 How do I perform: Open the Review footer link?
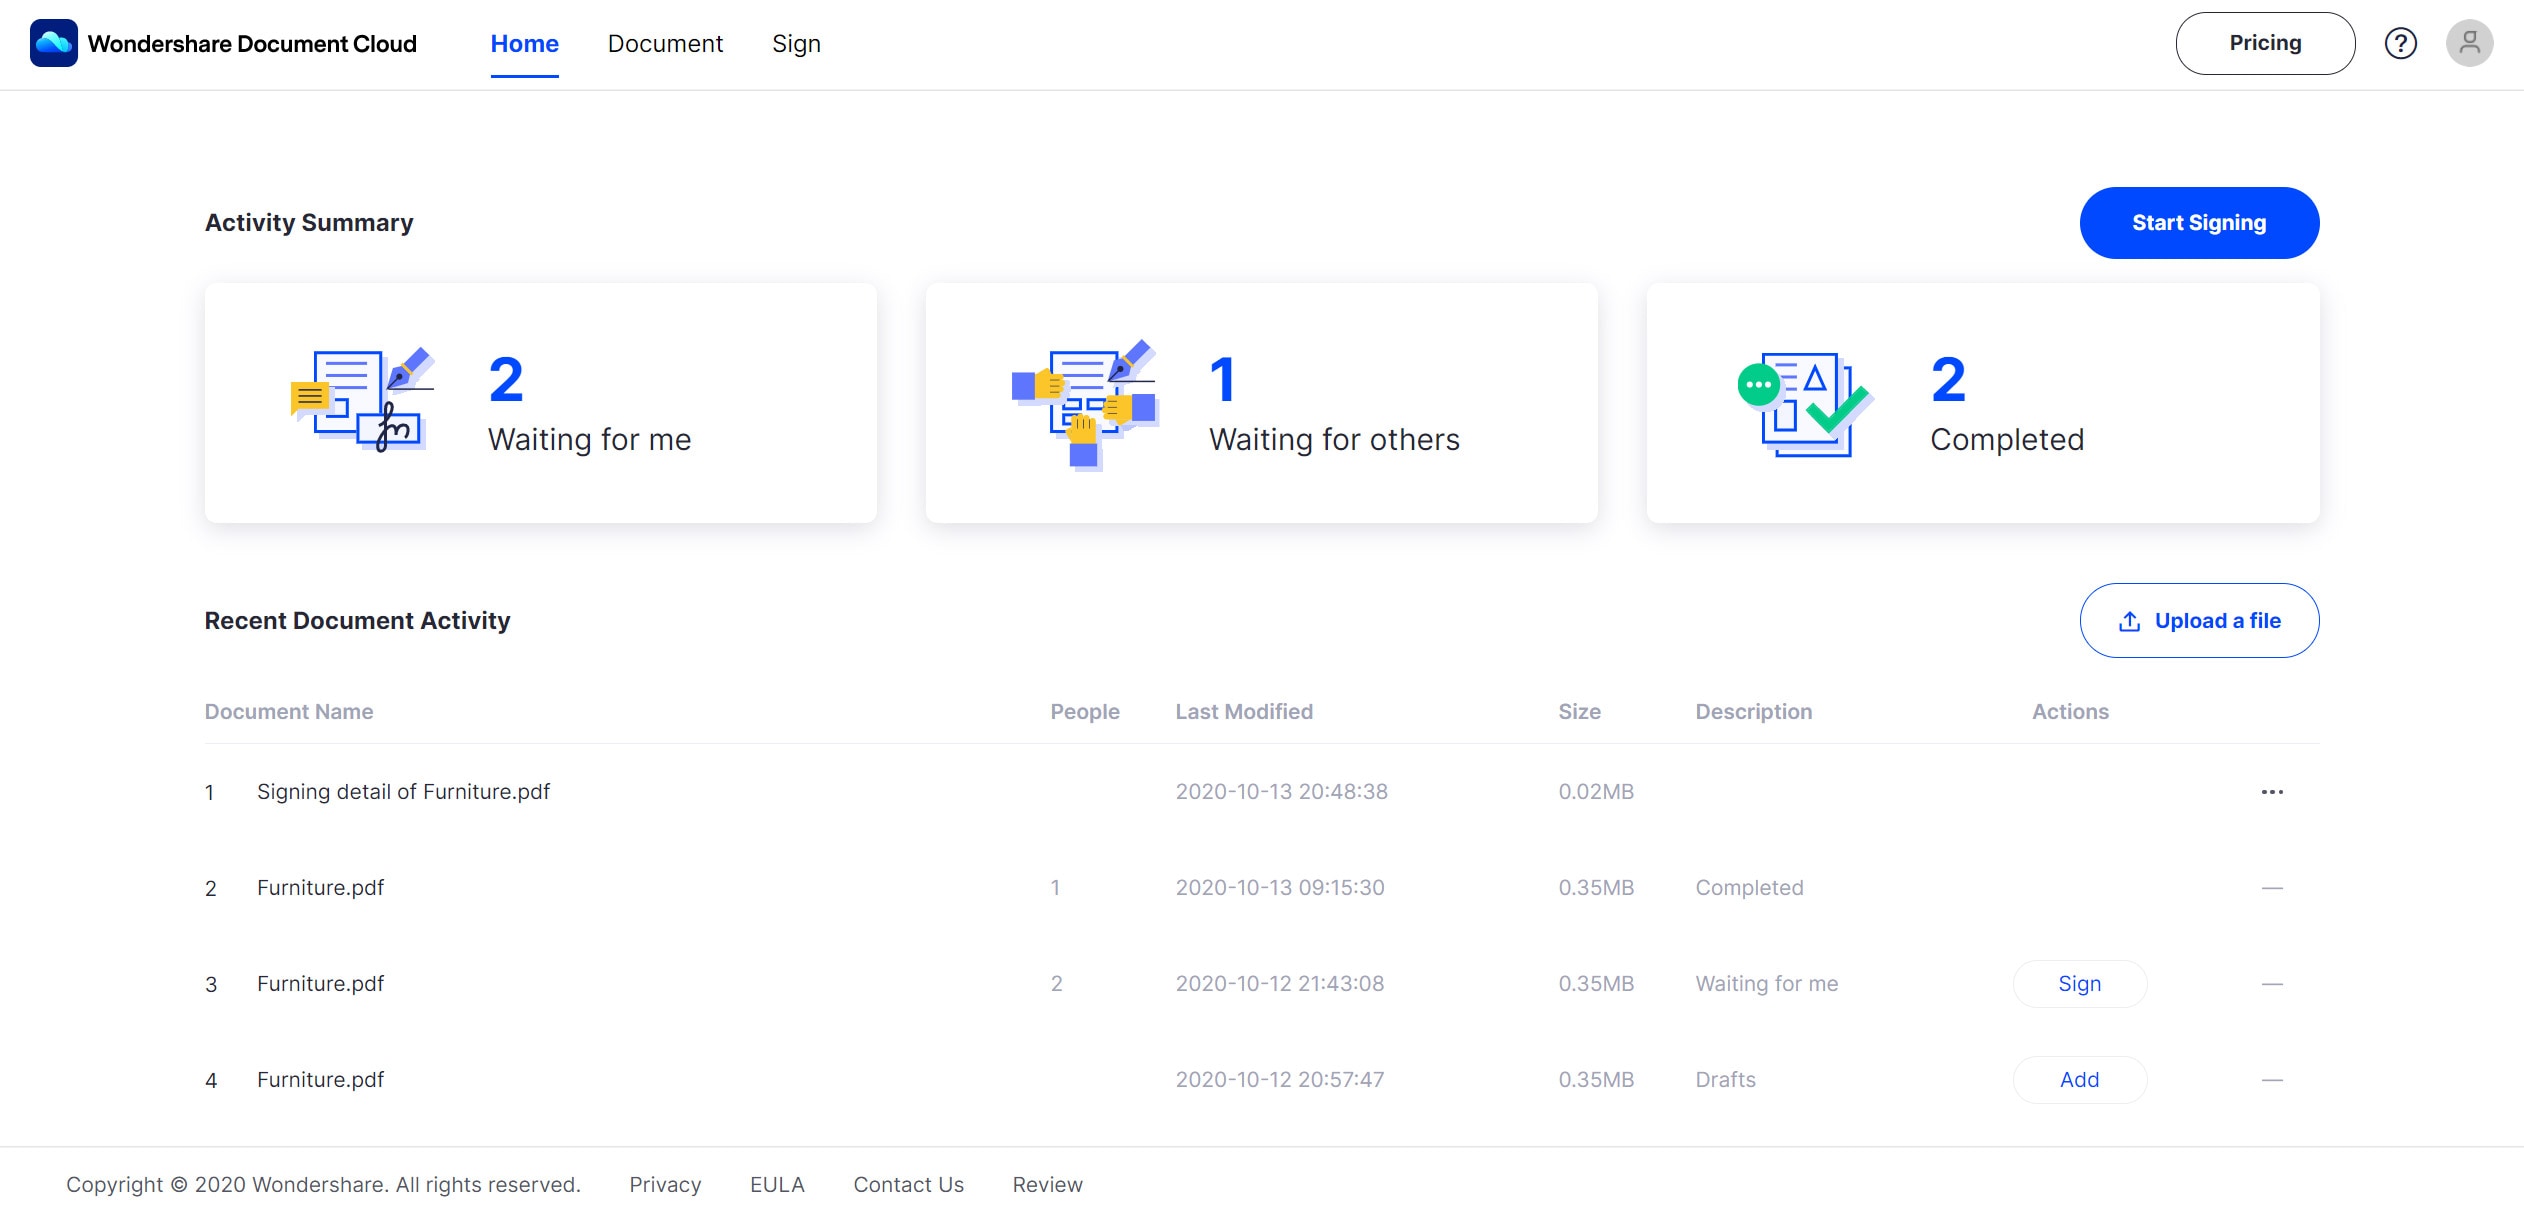point(1047,1185)
